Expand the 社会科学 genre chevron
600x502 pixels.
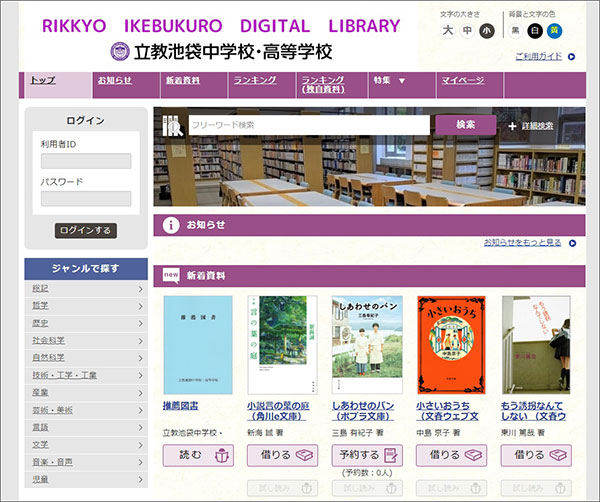(140, 341)
